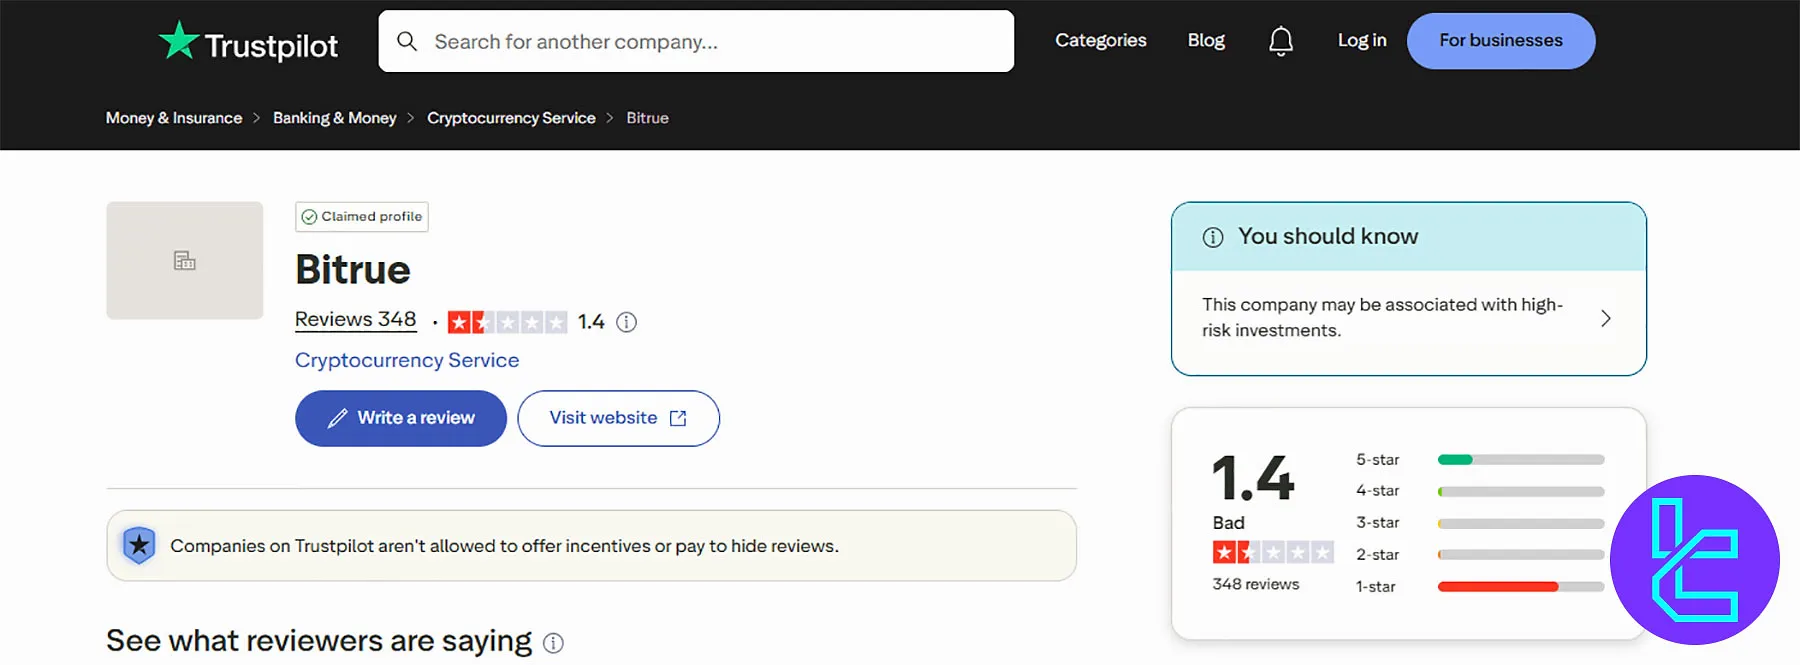Open Cryptocurrency Service breadcrumb

tap(511, 118)
